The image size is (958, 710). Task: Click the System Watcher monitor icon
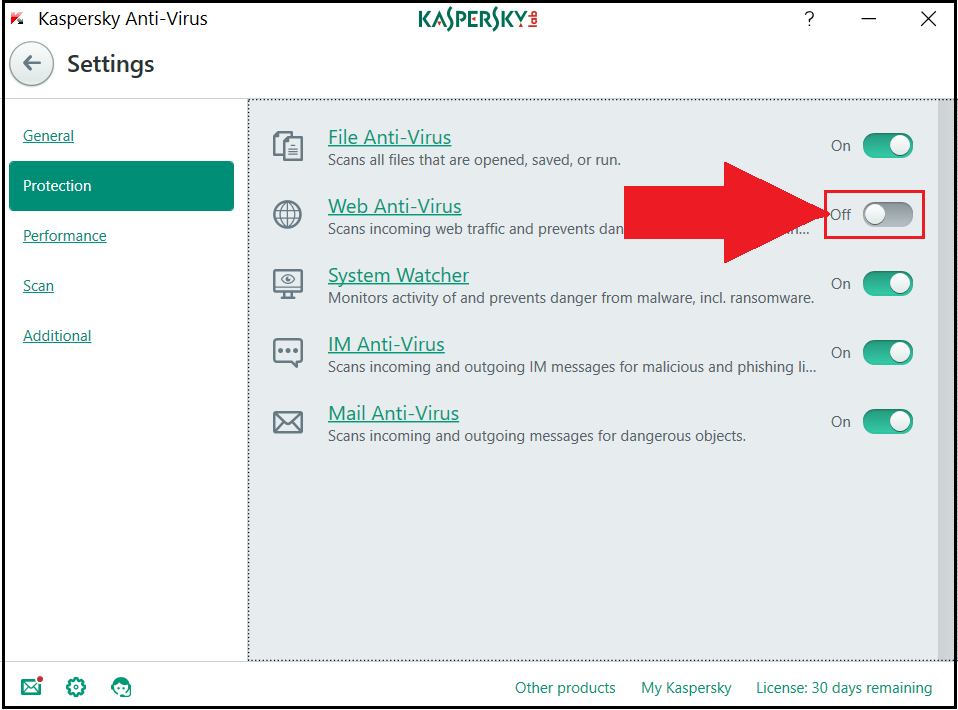(x=288, y=284)
